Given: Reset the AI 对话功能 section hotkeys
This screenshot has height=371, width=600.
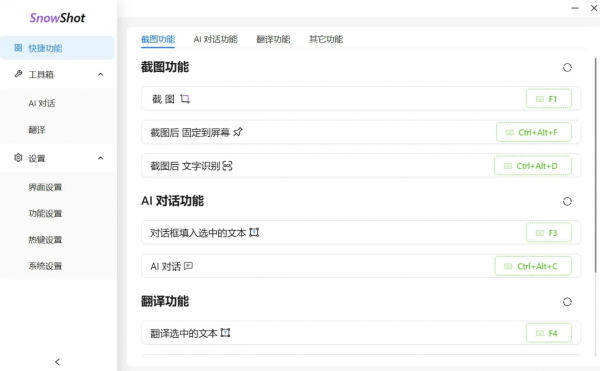Looking at the screenshot, I should (x=567, y=202).
